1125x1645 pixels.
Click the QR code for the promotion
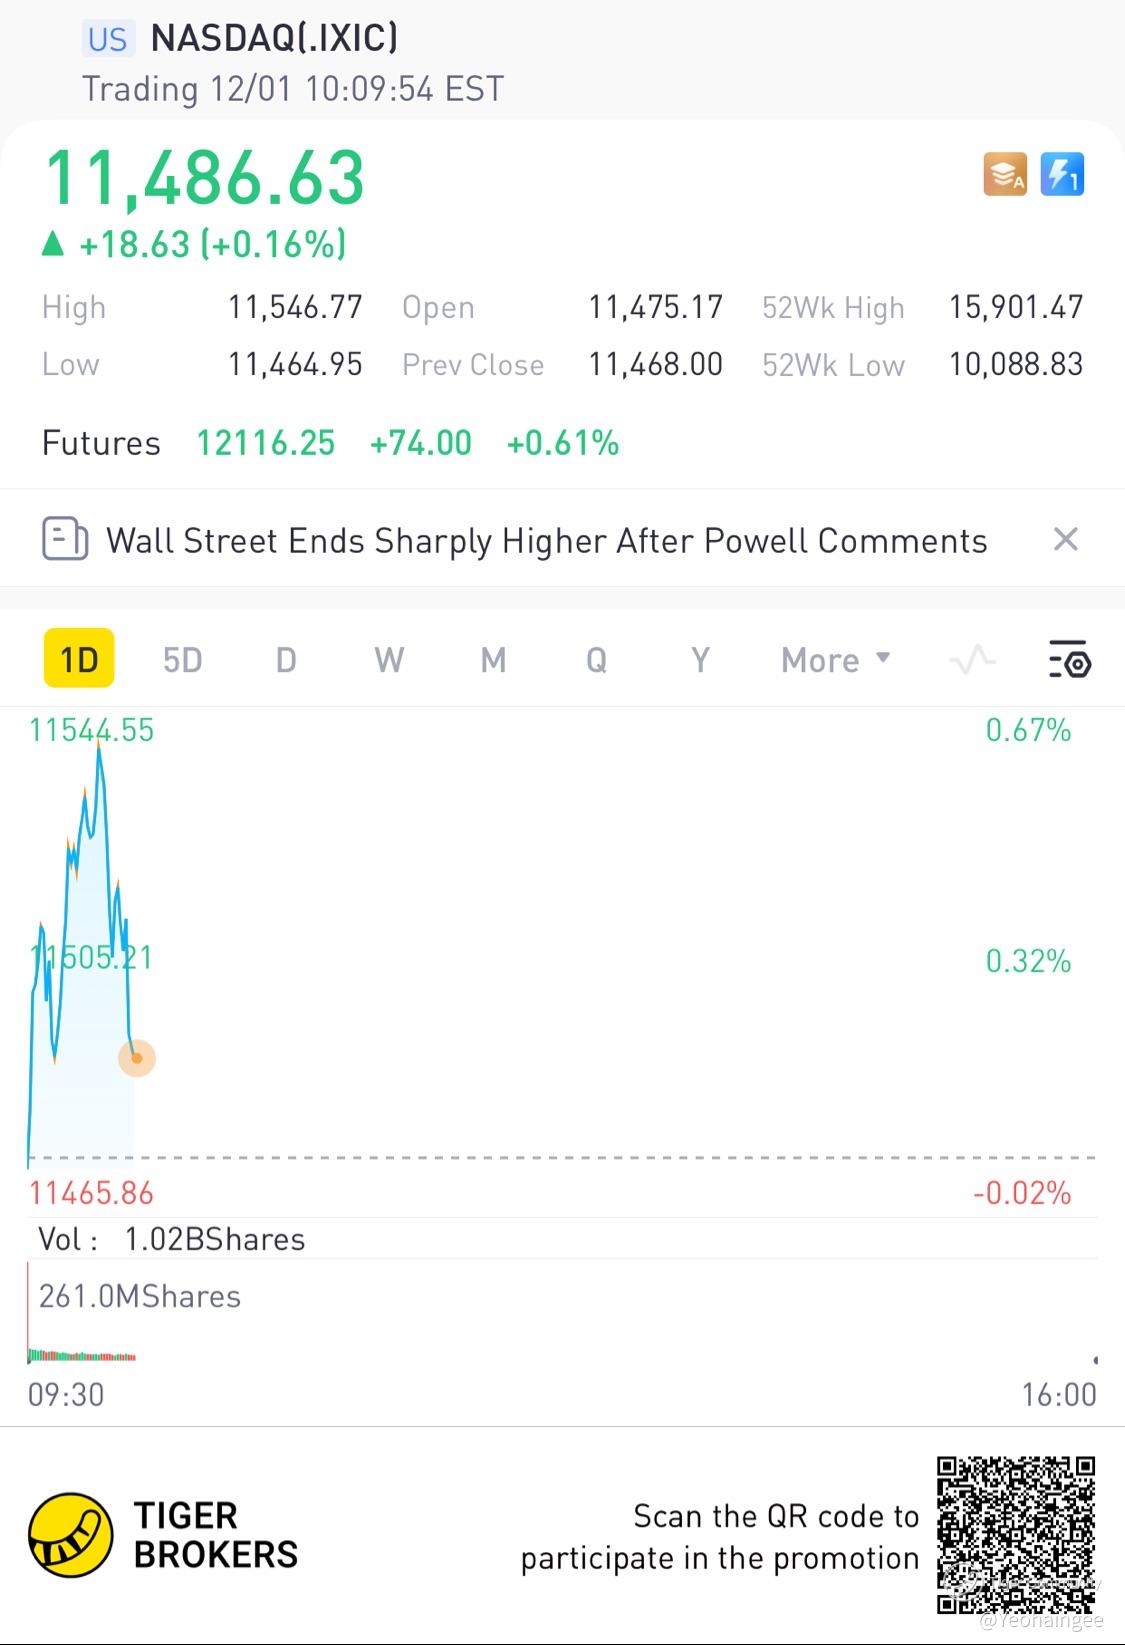pos(1016,1536)
